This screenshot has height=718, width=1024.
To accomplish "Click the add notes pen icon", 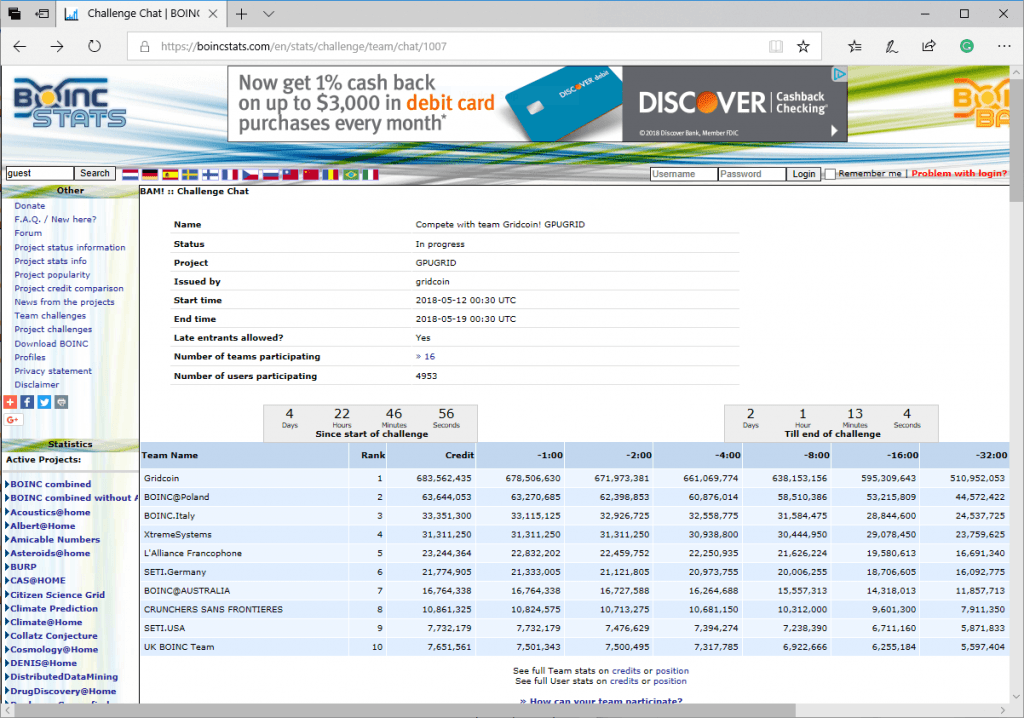I will (891, 46).
